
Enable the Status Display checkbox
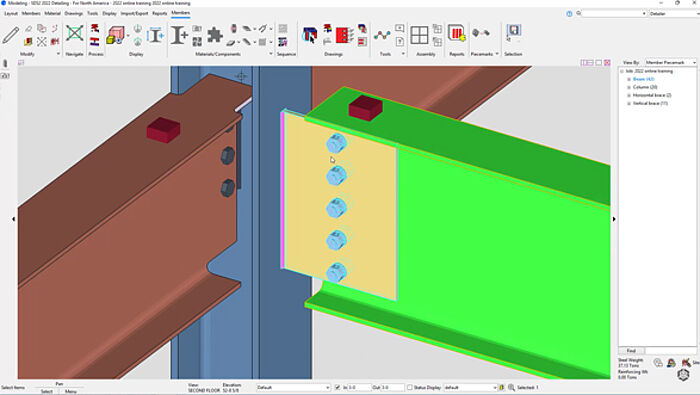(x=409, y=387)
